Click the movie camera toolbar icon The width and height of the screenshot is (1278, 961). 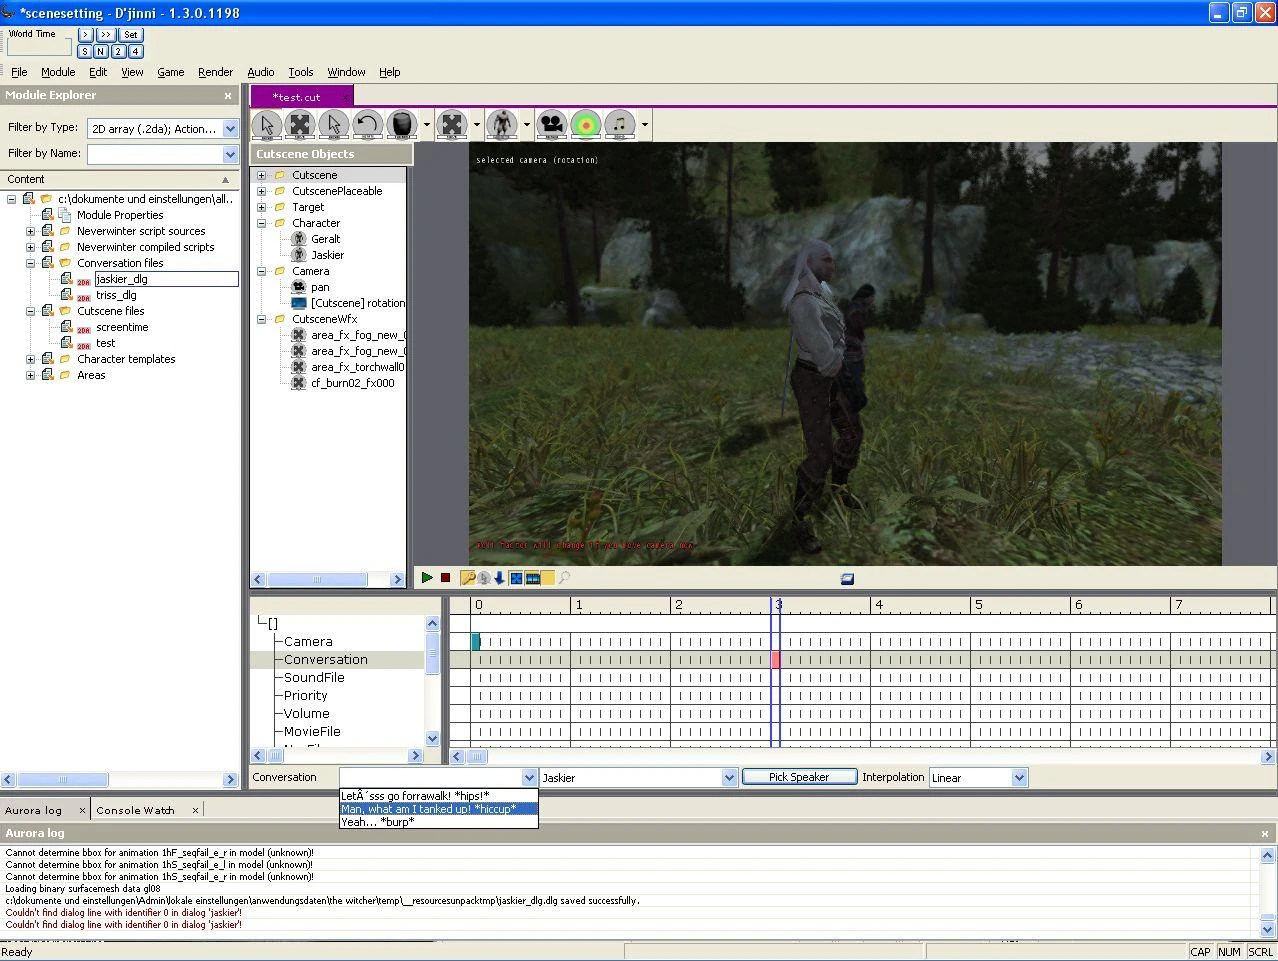click(551, 125)
